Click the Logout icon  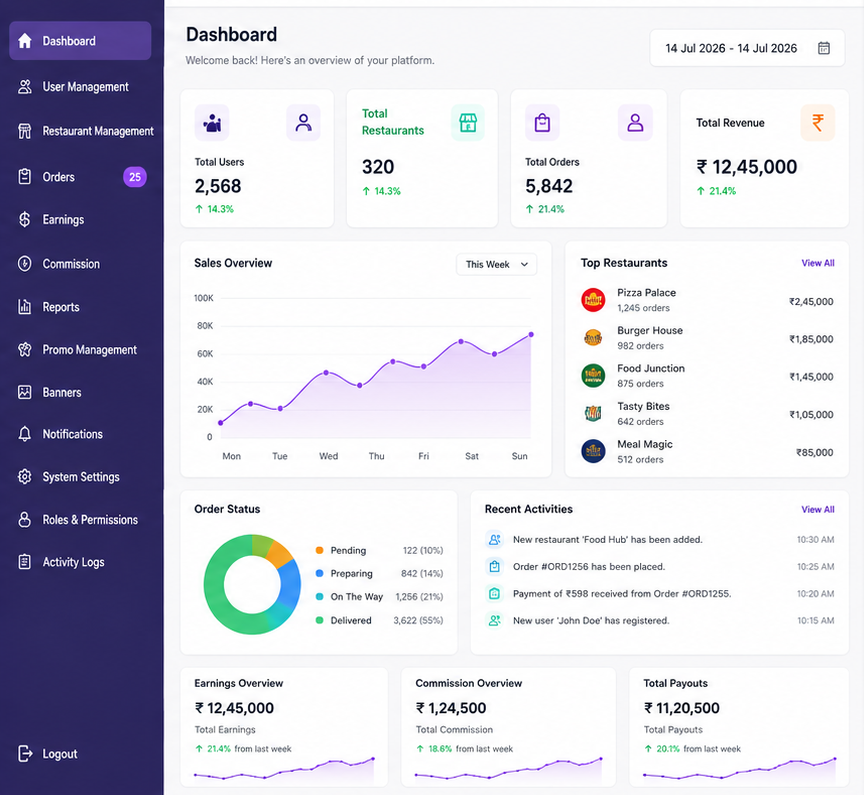(25, 753)
